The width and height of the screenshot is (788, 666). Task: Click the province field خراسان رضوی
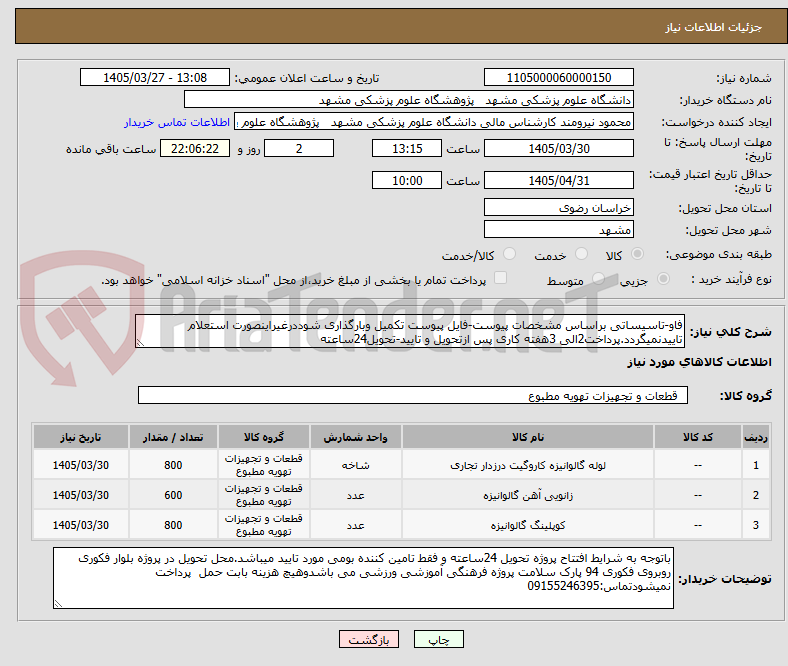tap(559, 207)
